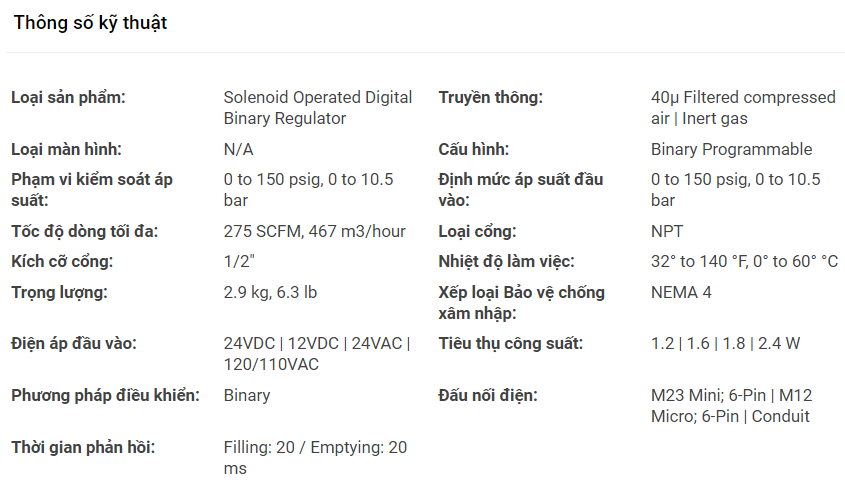Click the "Loại sản phẩm:" label
The image size is (845, 496).
[68, 98]
